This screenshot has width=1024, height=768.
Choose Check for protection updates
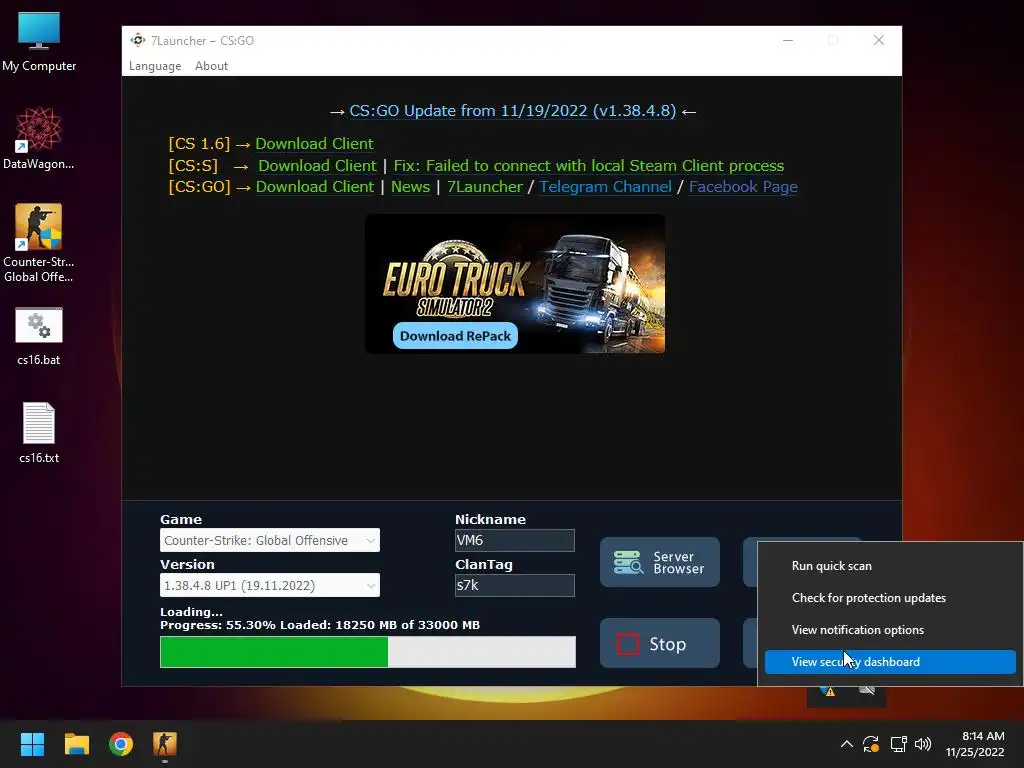coord(890,598)
